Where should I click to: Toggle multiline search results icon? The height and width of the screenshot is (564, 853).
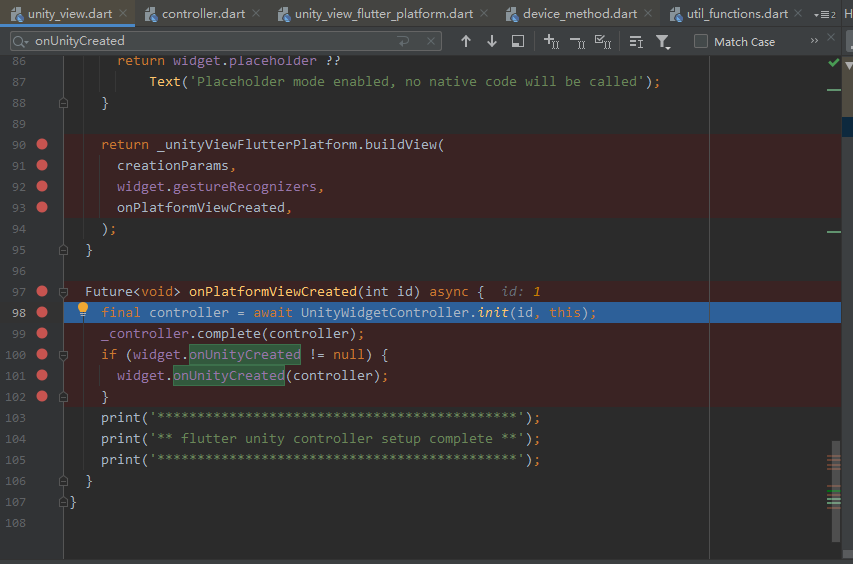tap(636, 42)
